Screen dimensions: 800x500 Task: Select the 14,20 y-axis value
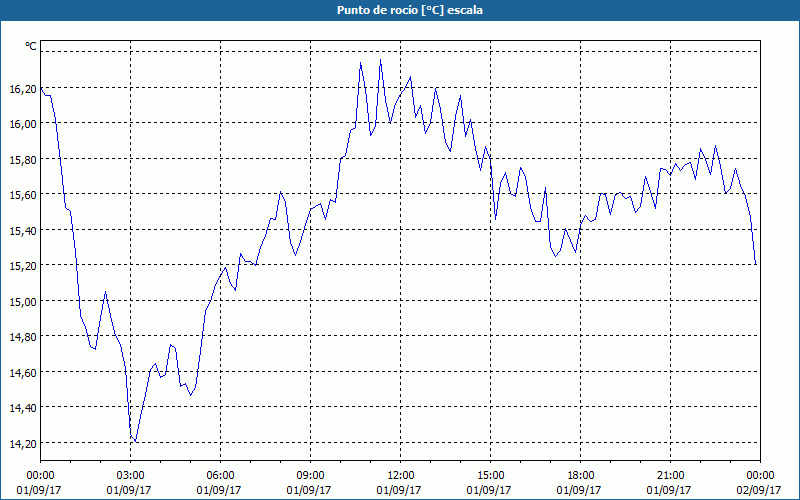tap(23, 444)
